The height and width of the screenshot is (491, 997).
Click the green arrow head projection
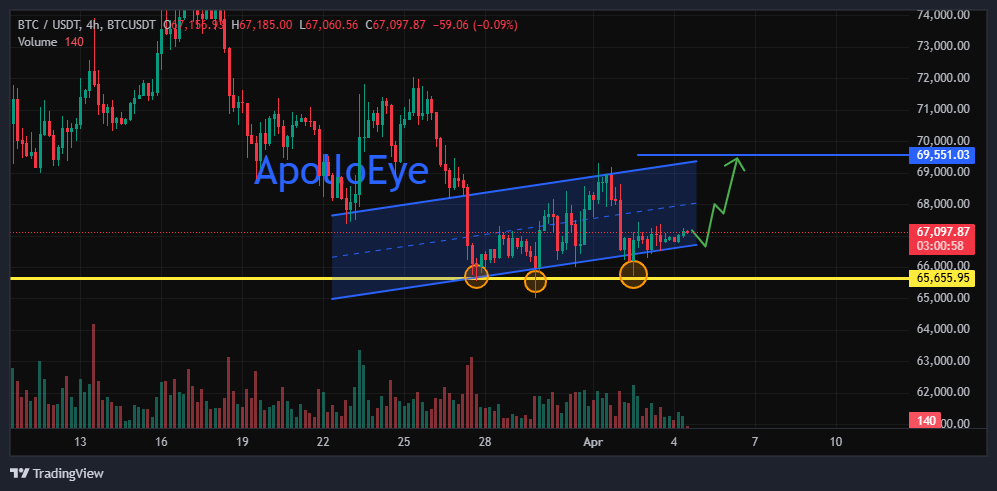(x=737, y=164)
